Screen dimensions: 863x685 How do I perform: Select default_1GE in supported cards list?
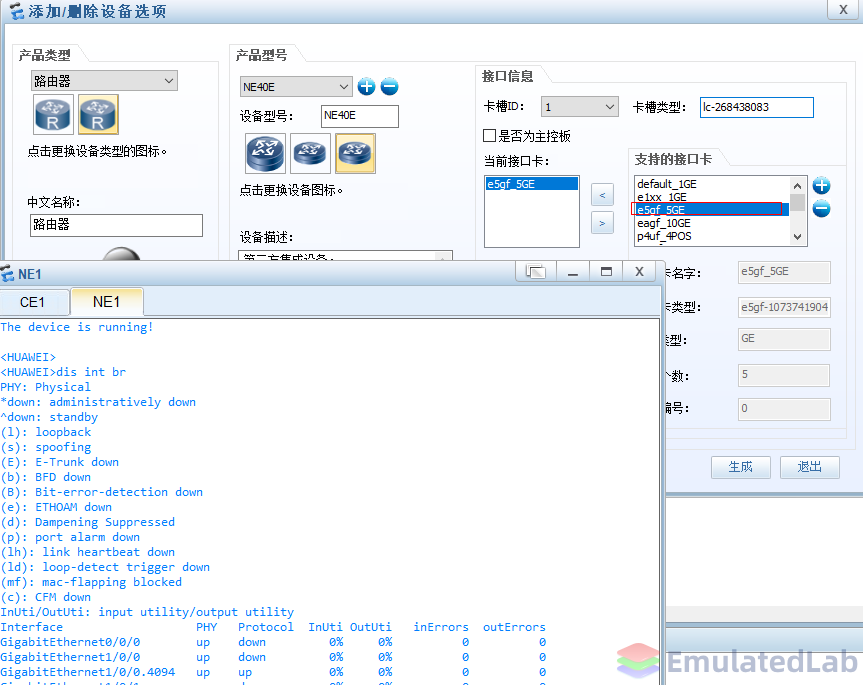(712, 184)
